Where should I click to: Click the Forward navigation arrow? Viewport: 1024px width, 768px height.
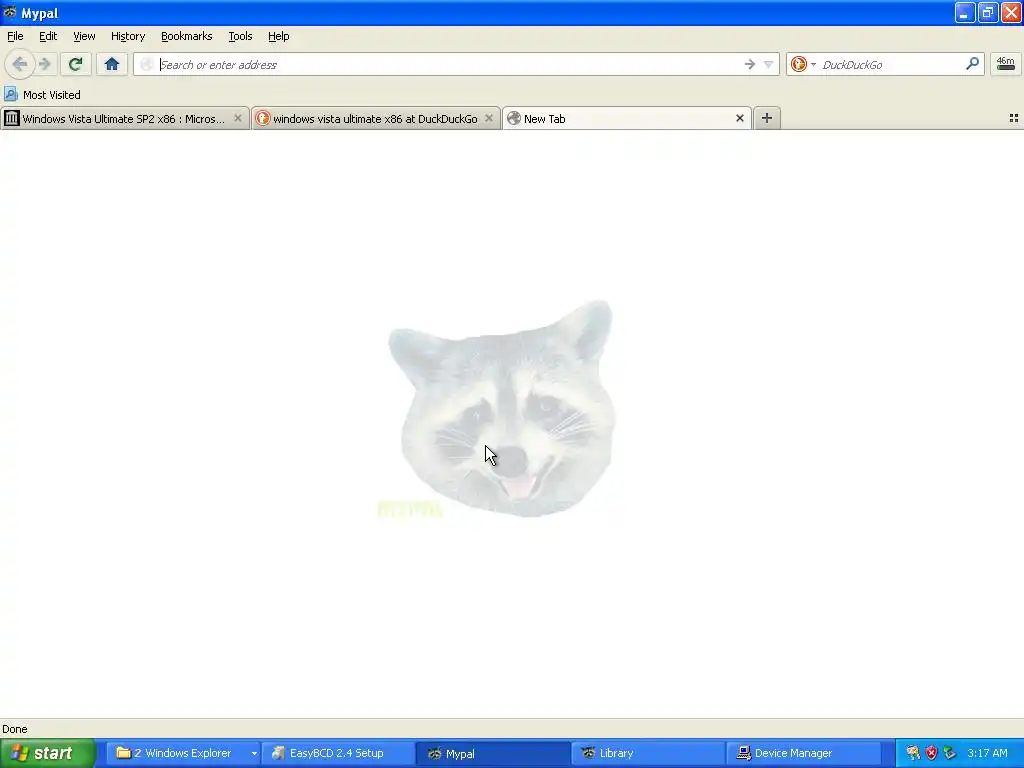(x=45, y=64)
